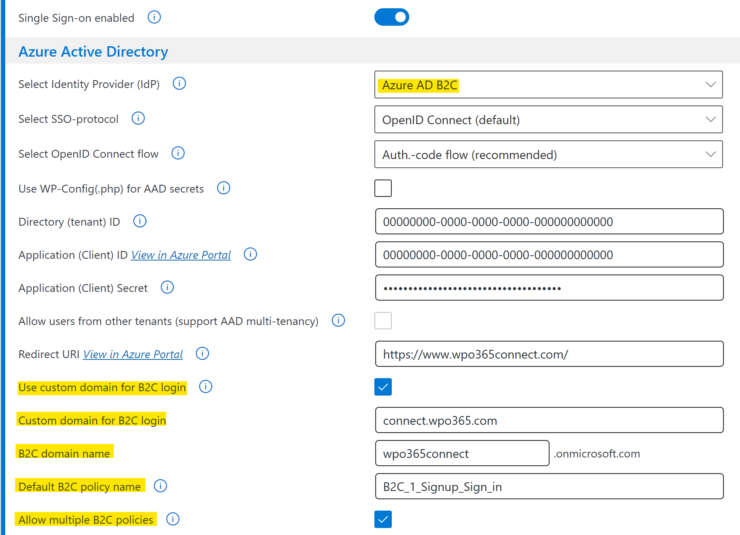740x535 pixels.
Task: Click the Custom domain for B2C login label
Action: (92, 420)
